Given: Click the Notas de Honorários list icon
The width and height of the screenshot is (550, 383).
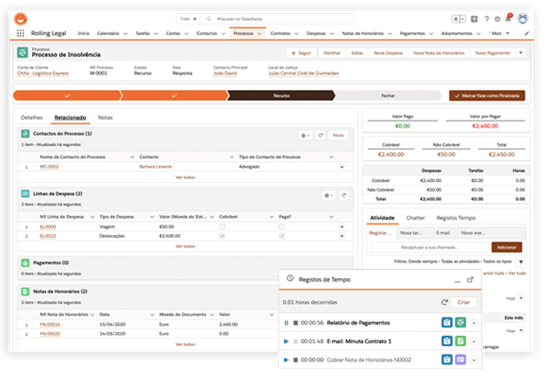Looking at the screenshot, I should coord(25,291).
